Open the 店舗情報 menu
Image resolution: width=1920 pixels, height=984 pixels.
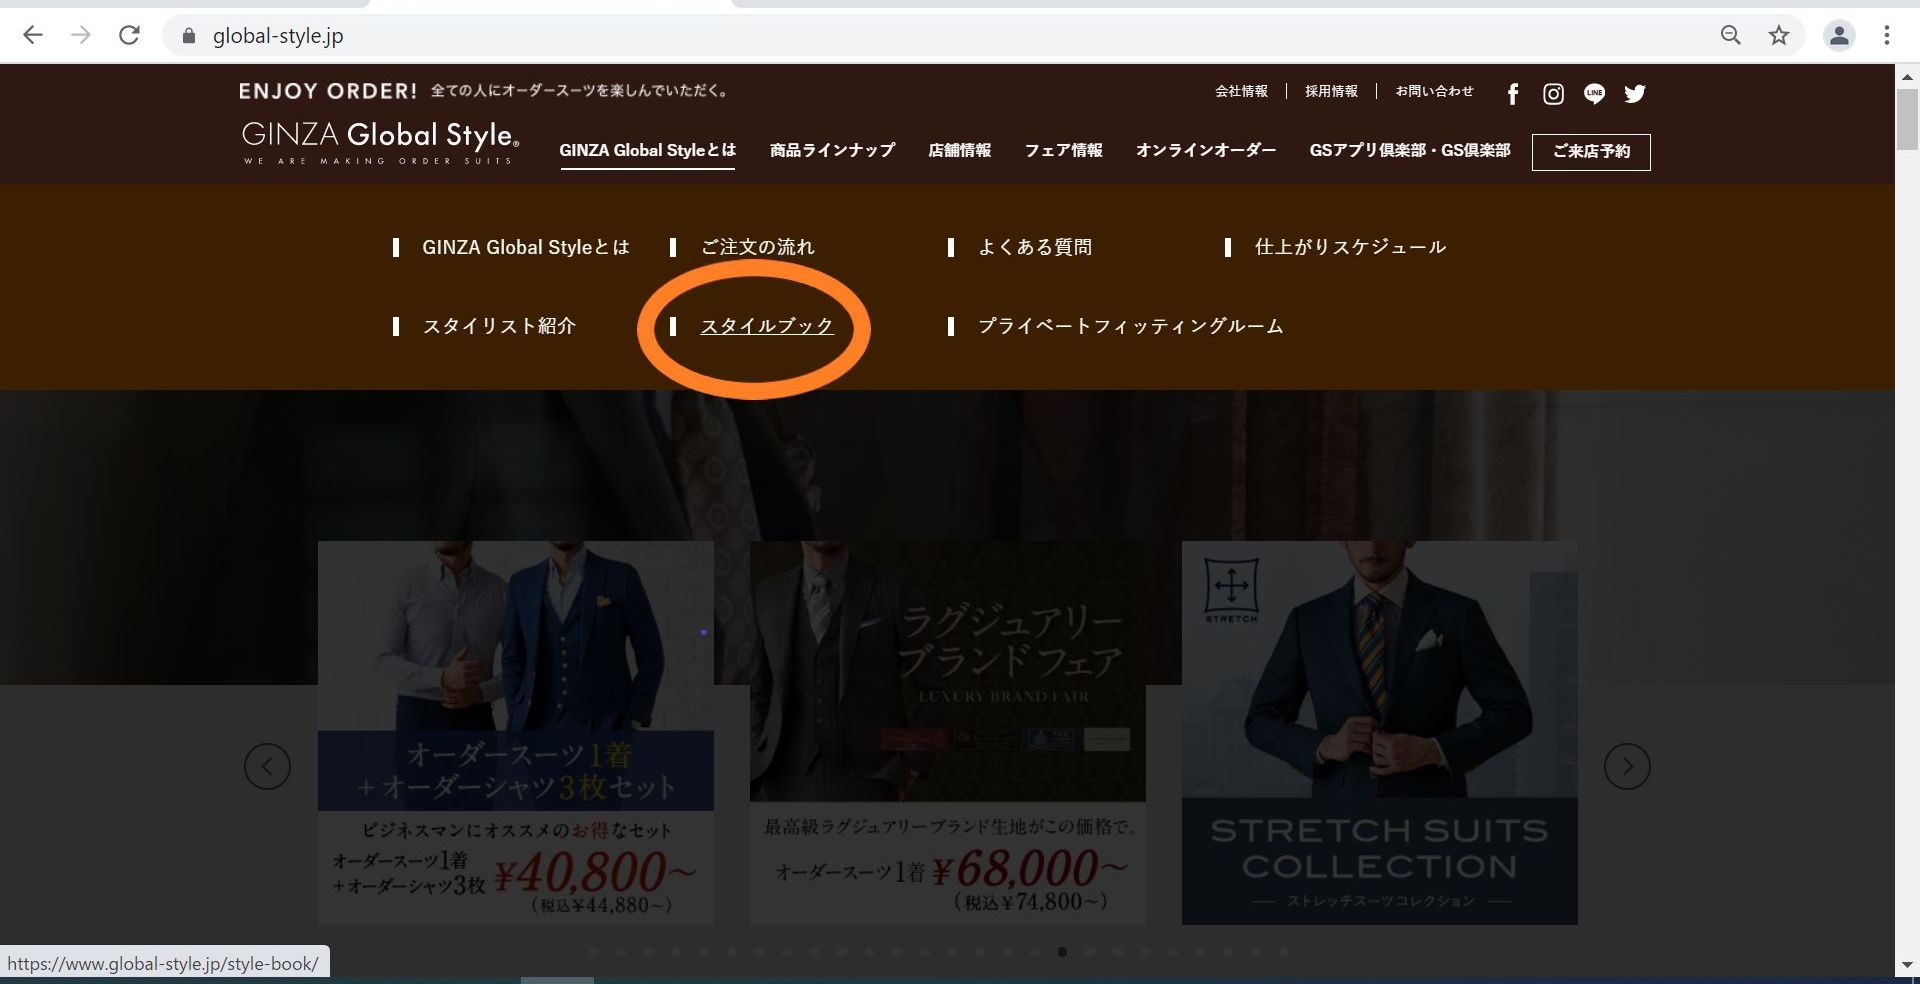[x=959, y=151]
